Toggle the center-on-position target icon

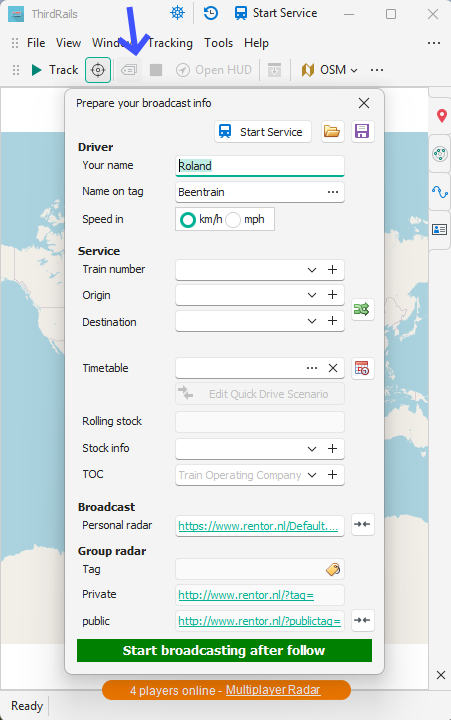[x=98, y=70]
